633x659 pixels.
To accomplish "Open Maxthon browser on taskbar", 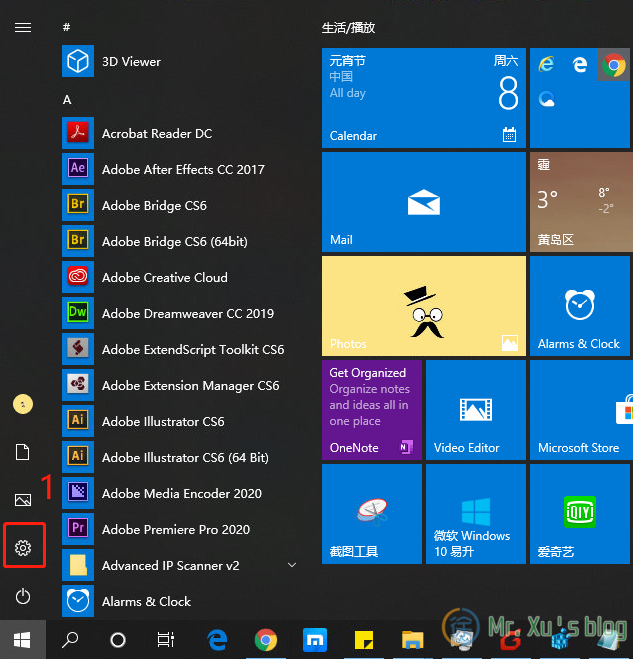I will click(x=315, y=640).
